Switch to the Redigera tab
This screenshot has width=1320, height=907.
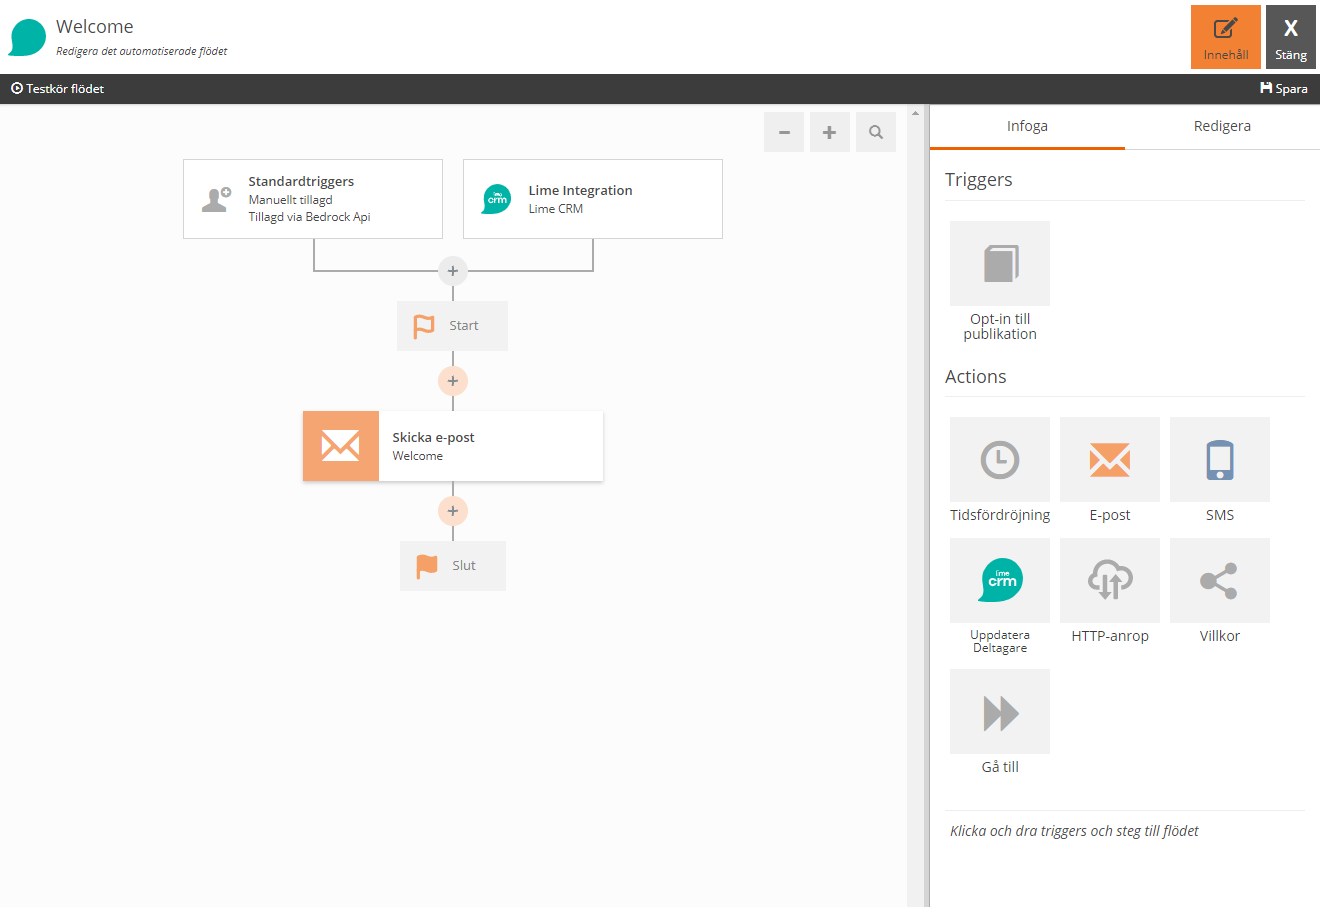coord(1222,126)
